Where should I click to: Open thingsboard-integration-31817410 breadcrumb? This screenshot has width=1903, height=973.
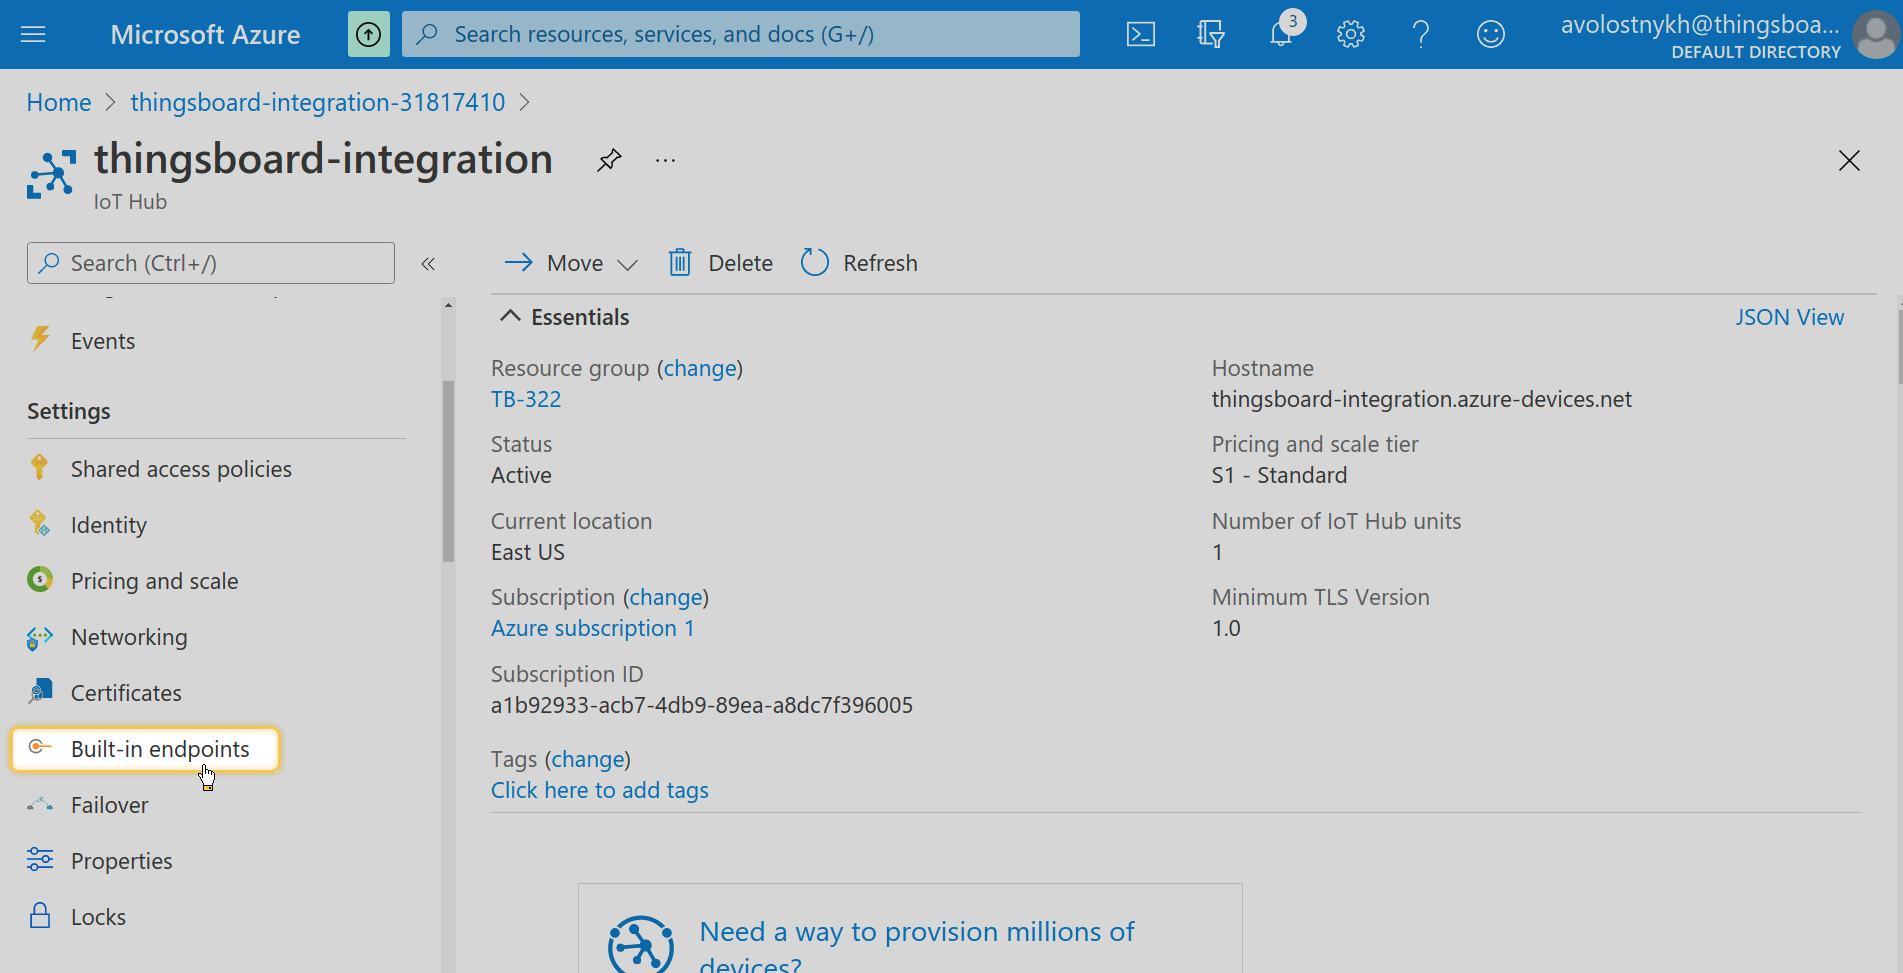(x=318, y=102)
